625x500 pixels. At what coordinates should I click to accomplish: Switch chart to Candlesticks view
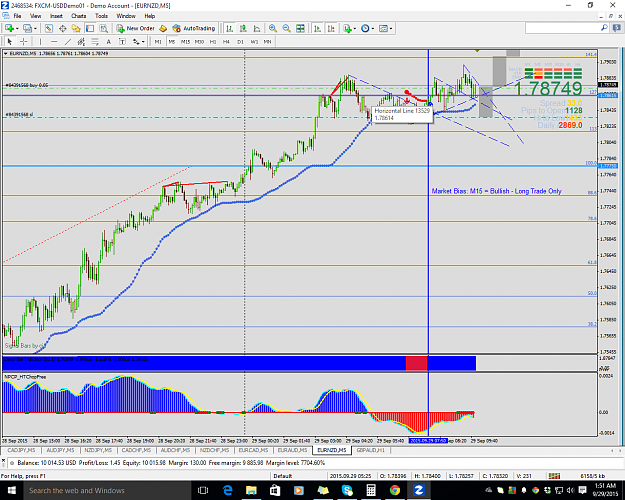click(x=243, y=28)
